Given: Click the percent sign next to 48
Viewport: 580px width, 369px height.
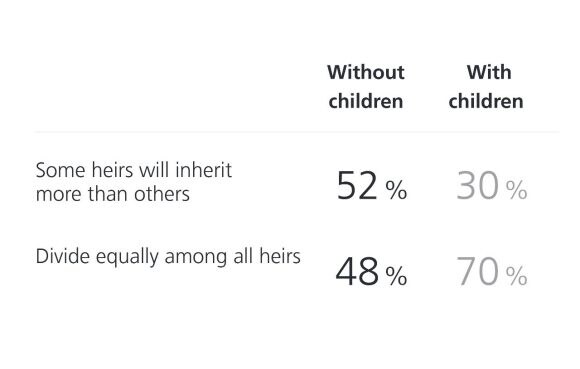Looking at the screenshot, I should 396,276.
